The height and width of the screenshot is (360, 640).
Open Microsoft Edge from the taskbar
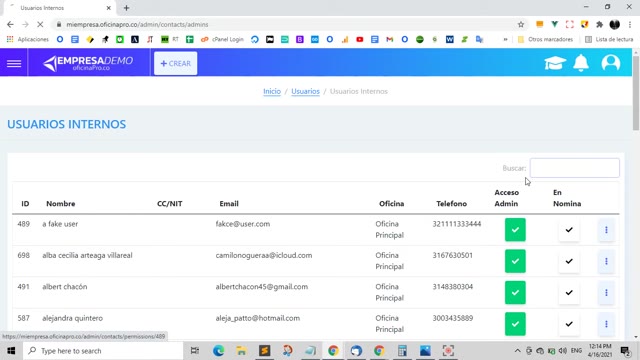click(x=218, y=351)
